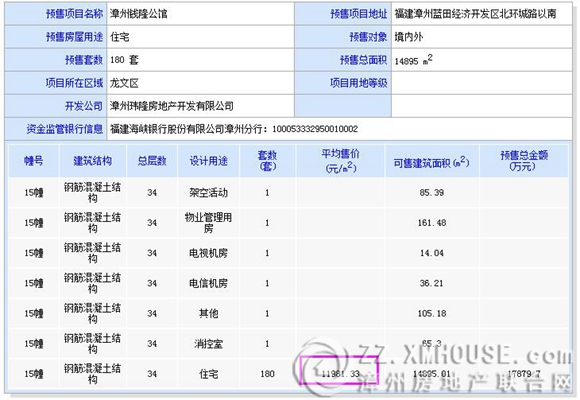
Task: Click the 住宅 row unit count 180
Action: click(x=267, y=374)
